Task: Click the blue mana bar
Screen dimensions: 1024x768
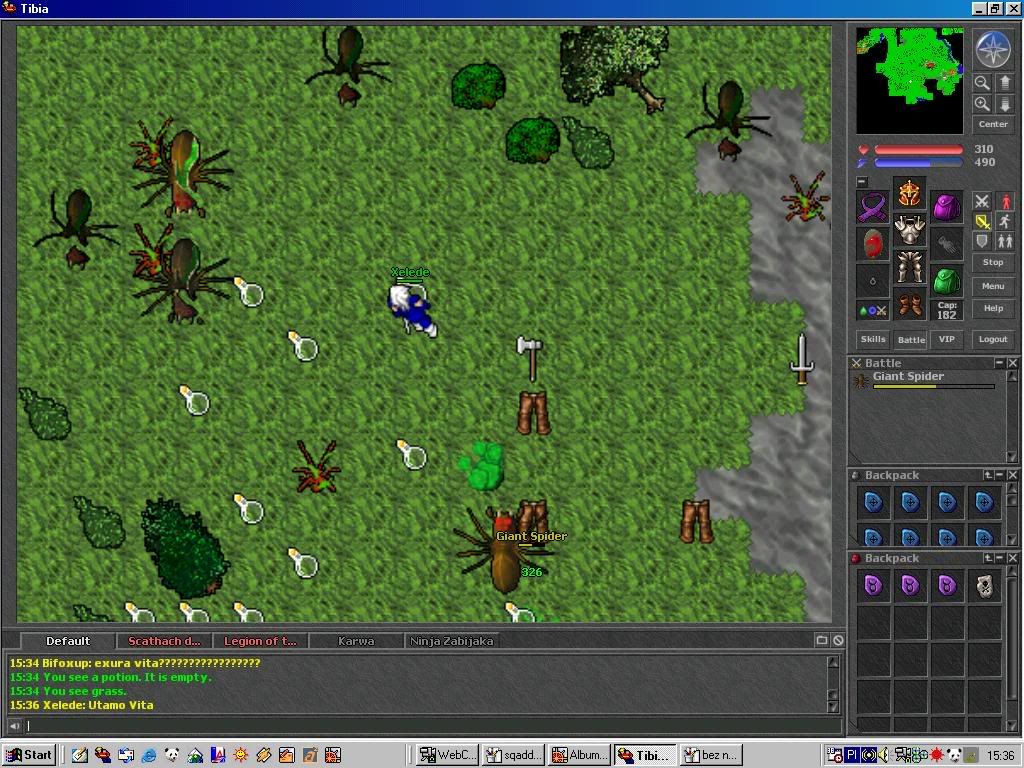Action: click(x=918, y=163)
